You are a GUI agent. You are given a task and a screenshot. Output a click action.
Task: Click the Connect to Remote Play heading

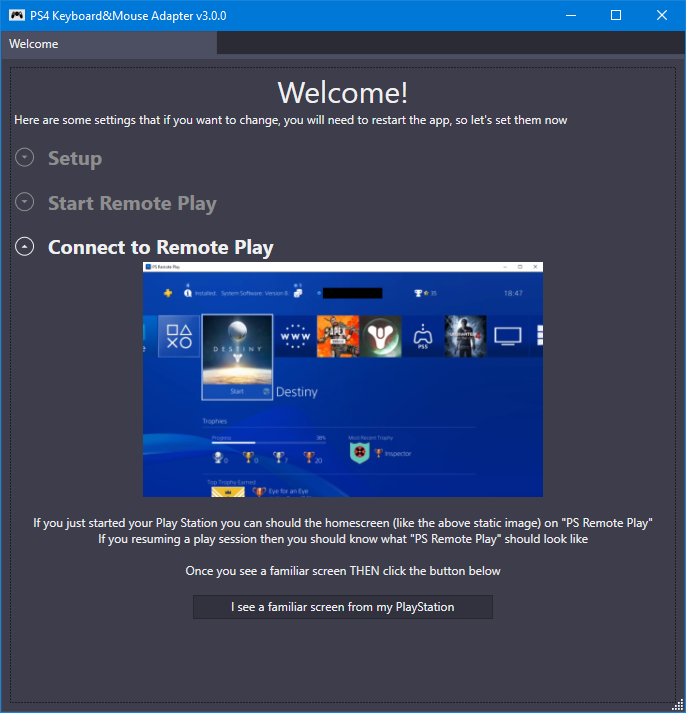[x=161, y=247]
